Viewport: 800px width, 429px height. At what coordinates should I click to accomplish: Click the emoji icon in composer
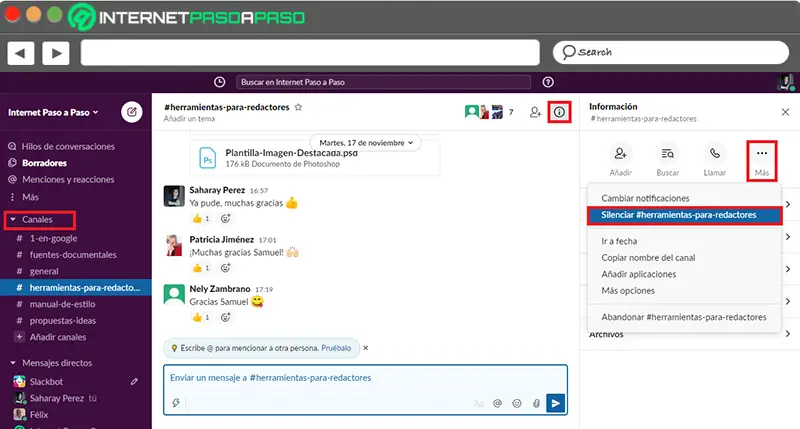click(x=517, y=403)
